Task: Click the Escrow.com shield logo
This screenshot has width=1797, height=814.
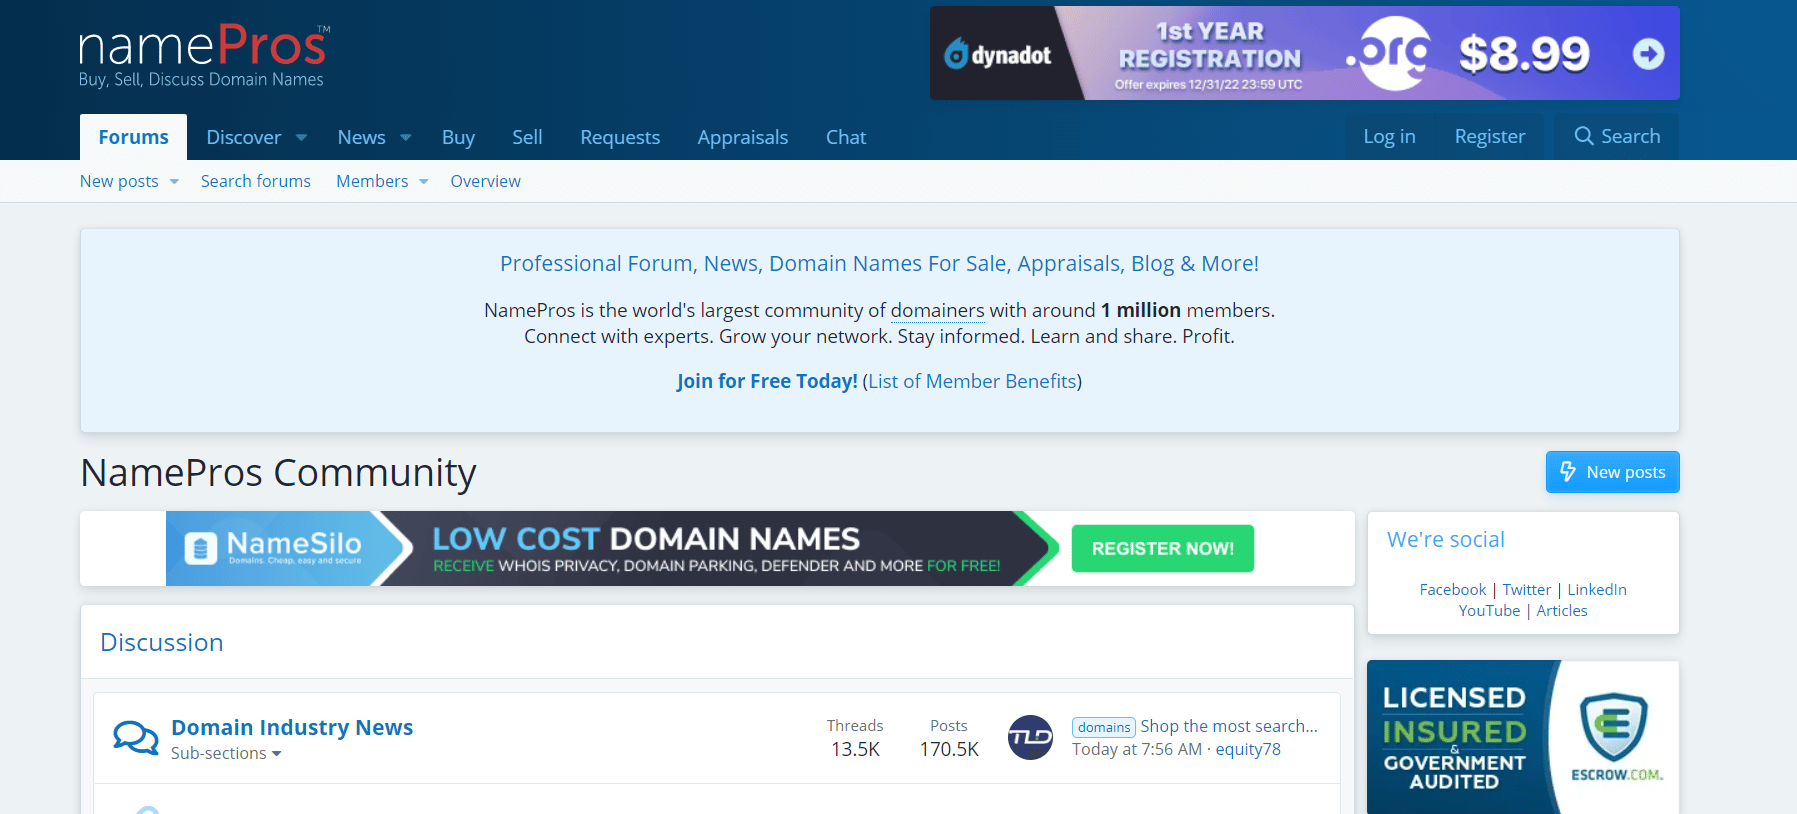Action: (1613, 727)
